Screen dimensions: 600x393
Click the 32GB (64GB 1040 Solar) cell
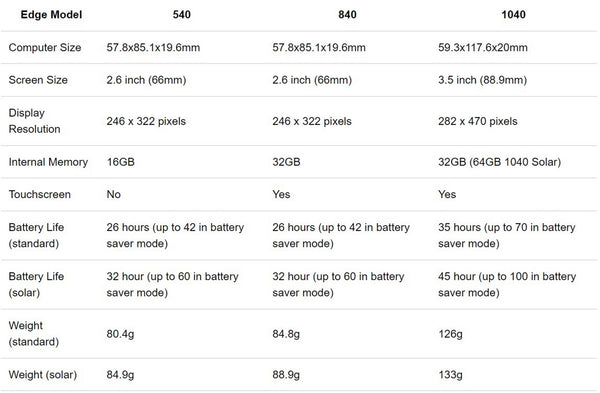(499, 162)
